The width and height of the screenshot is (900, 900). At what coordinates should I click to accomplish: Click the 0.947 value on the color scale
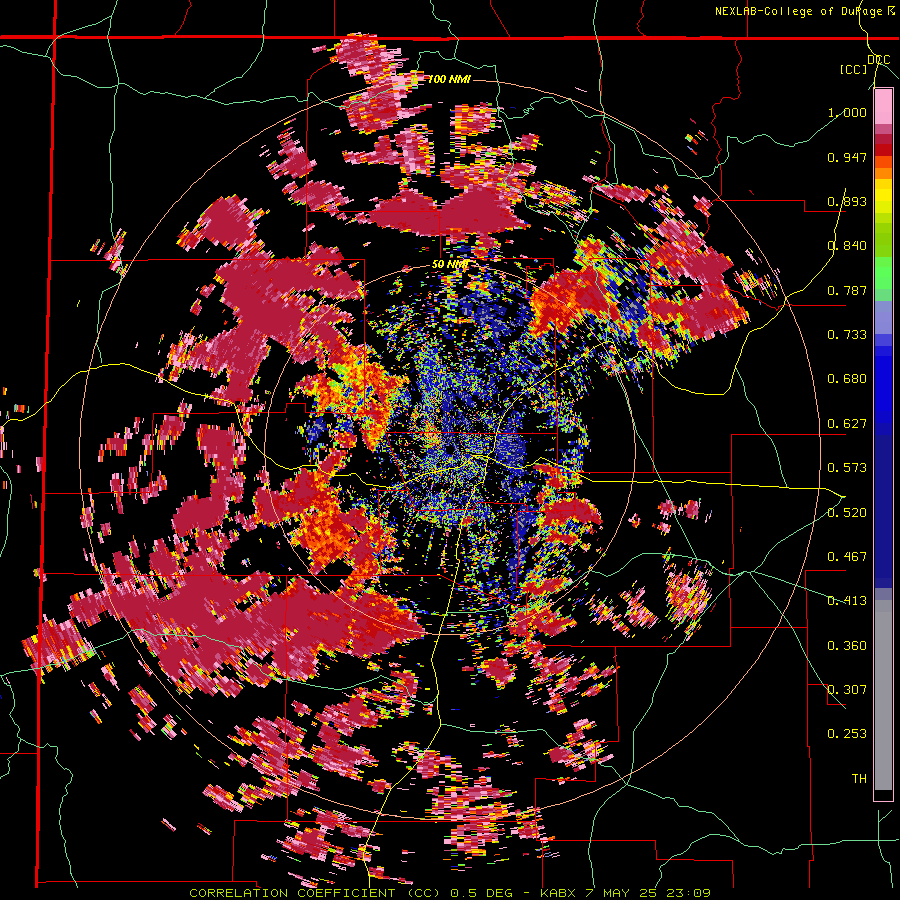point(847,157)
